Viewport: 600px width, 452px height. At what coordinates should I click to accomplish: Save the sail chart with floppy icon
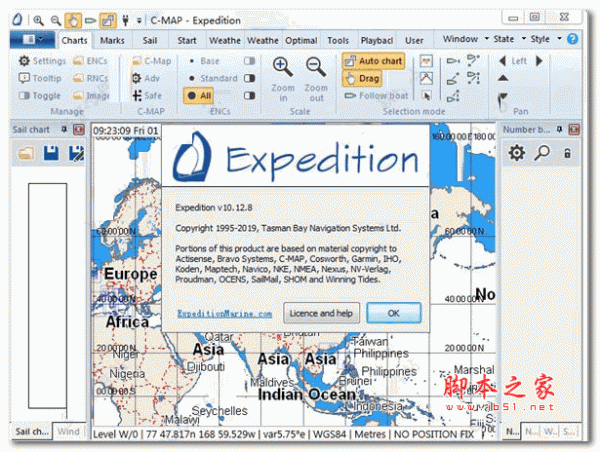tap(51, 153)
